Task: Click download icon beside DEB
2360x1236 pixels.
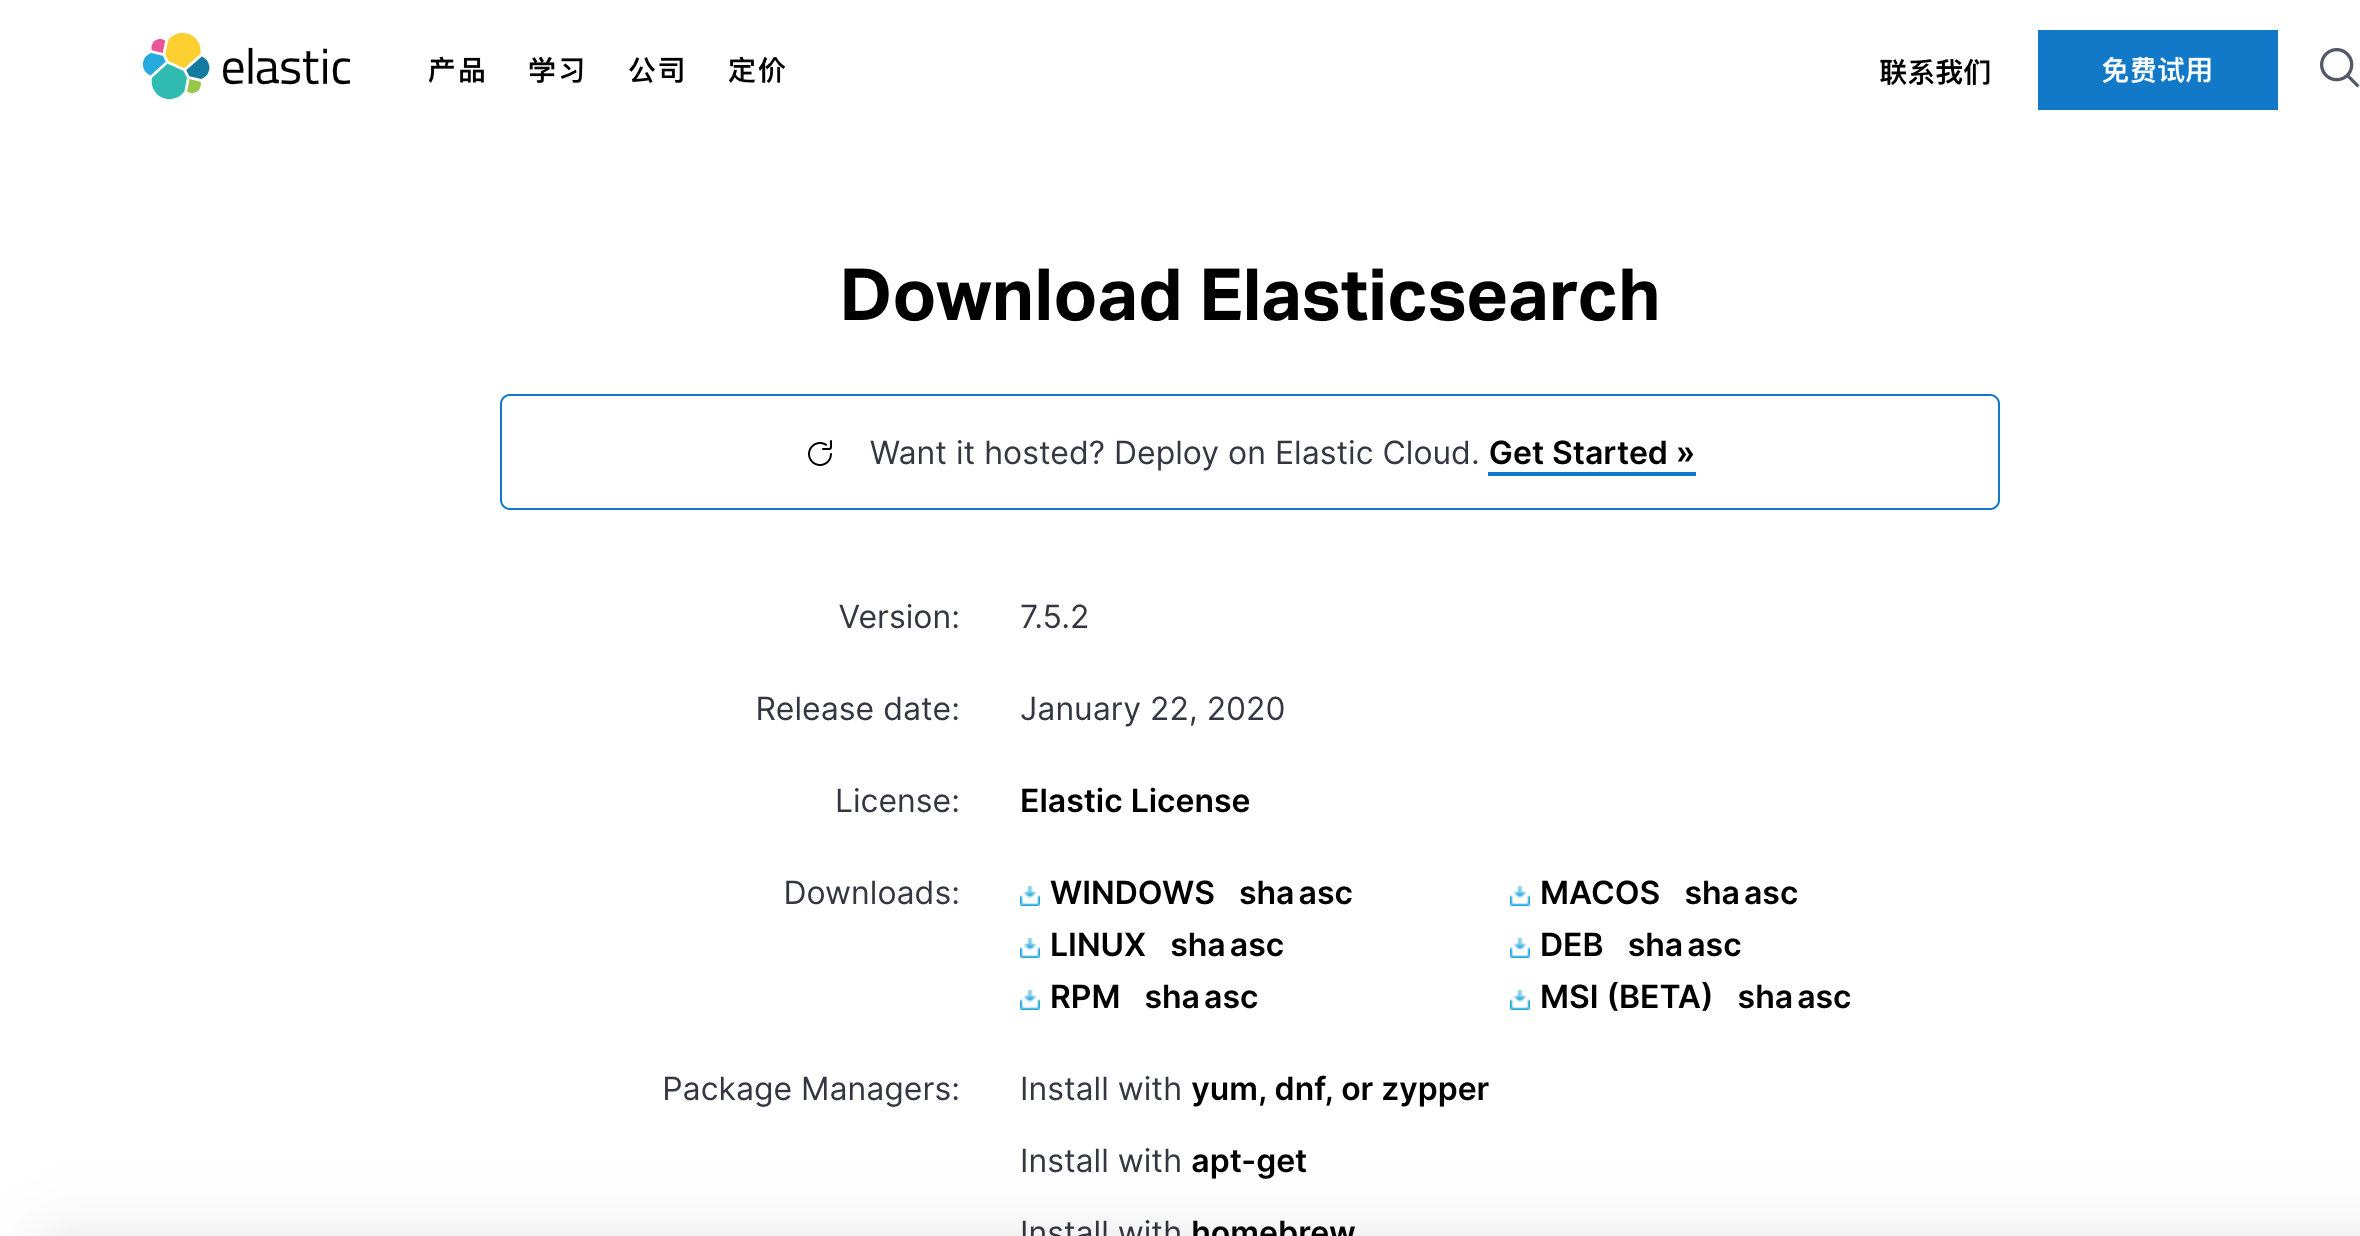Action: point(1519,947)
